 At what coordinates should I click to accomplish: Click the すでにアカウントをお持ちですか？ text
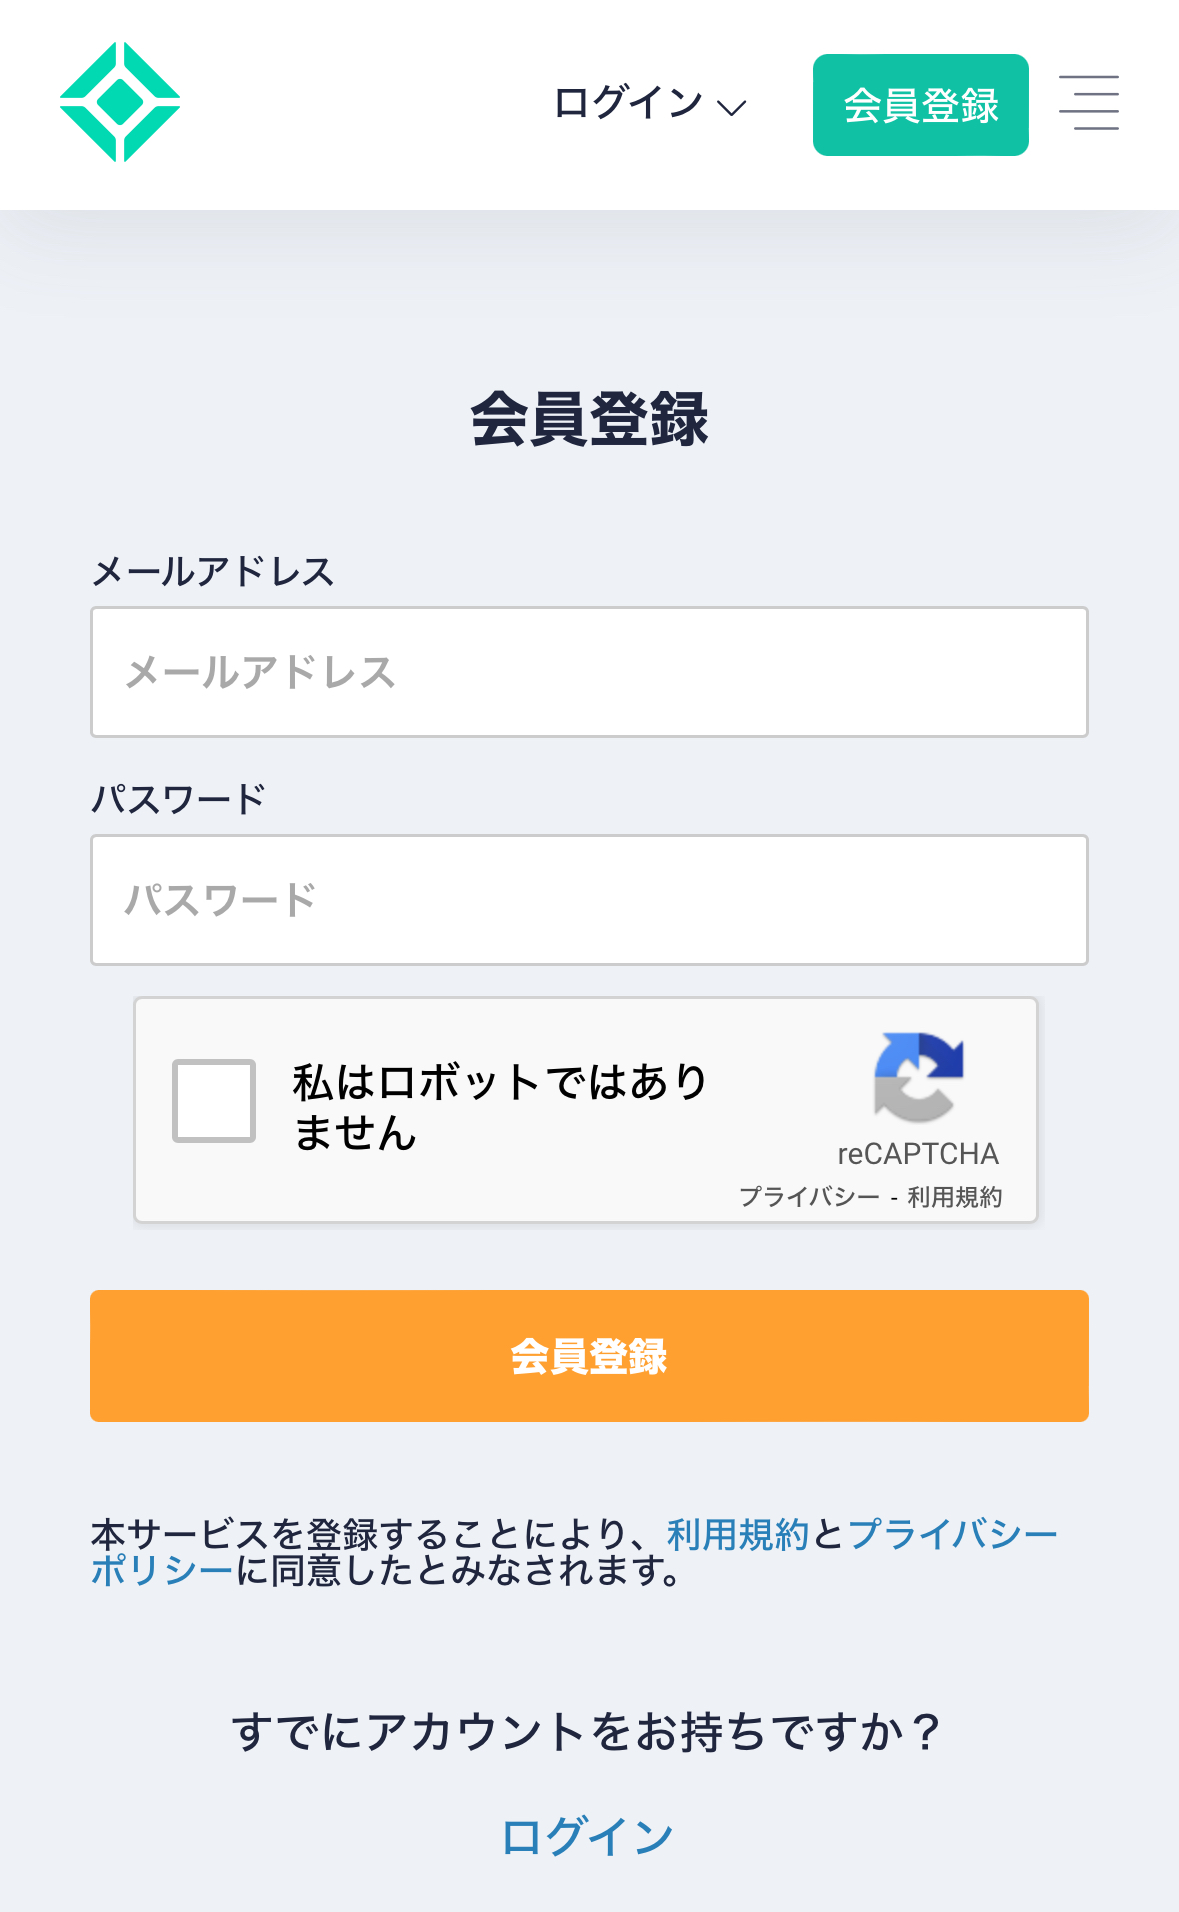click(x=588, y=1732)
